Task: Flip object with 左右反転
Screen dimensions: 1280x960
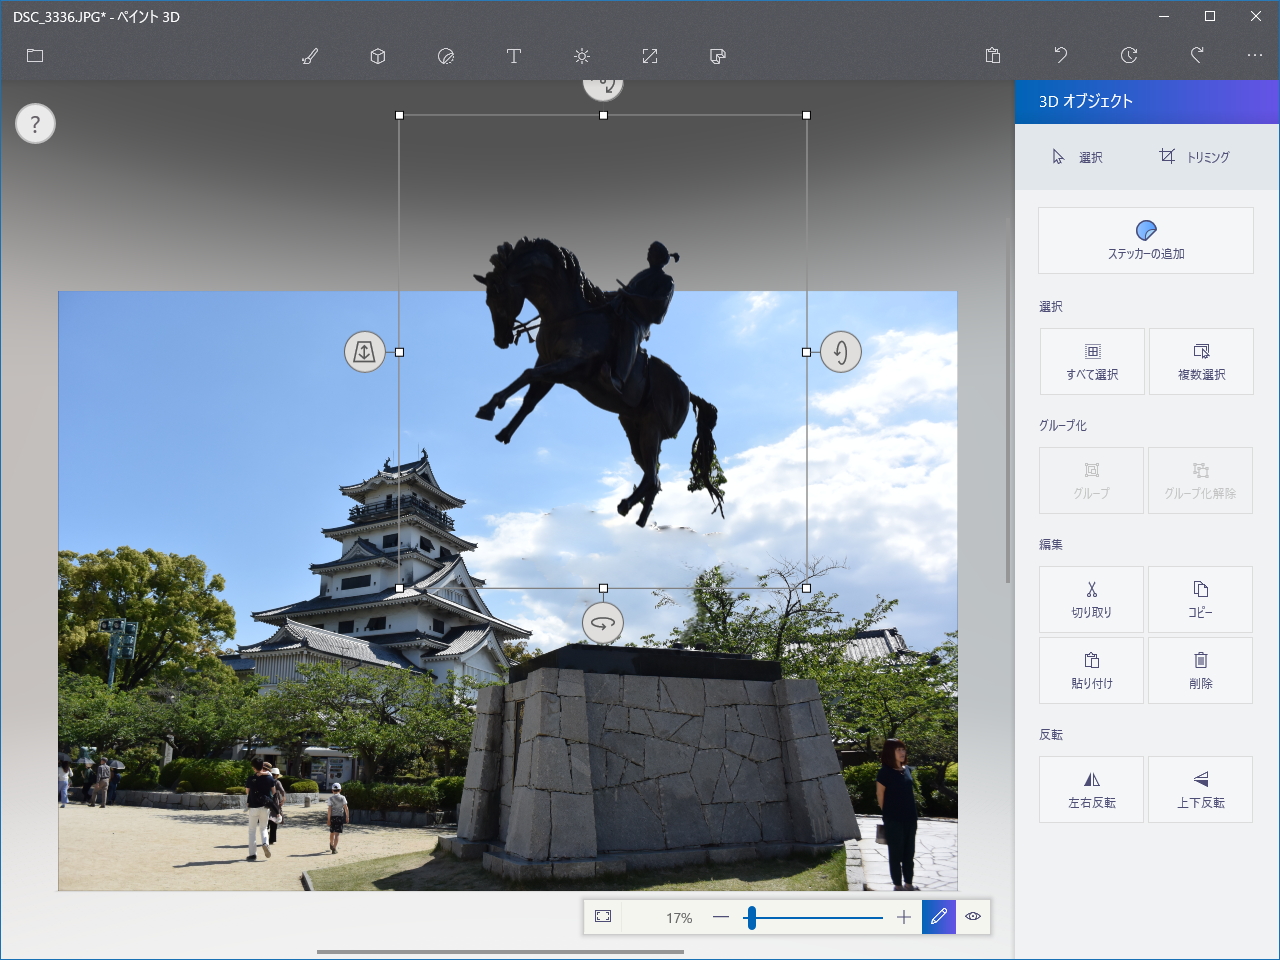Action: [1092, 789]
